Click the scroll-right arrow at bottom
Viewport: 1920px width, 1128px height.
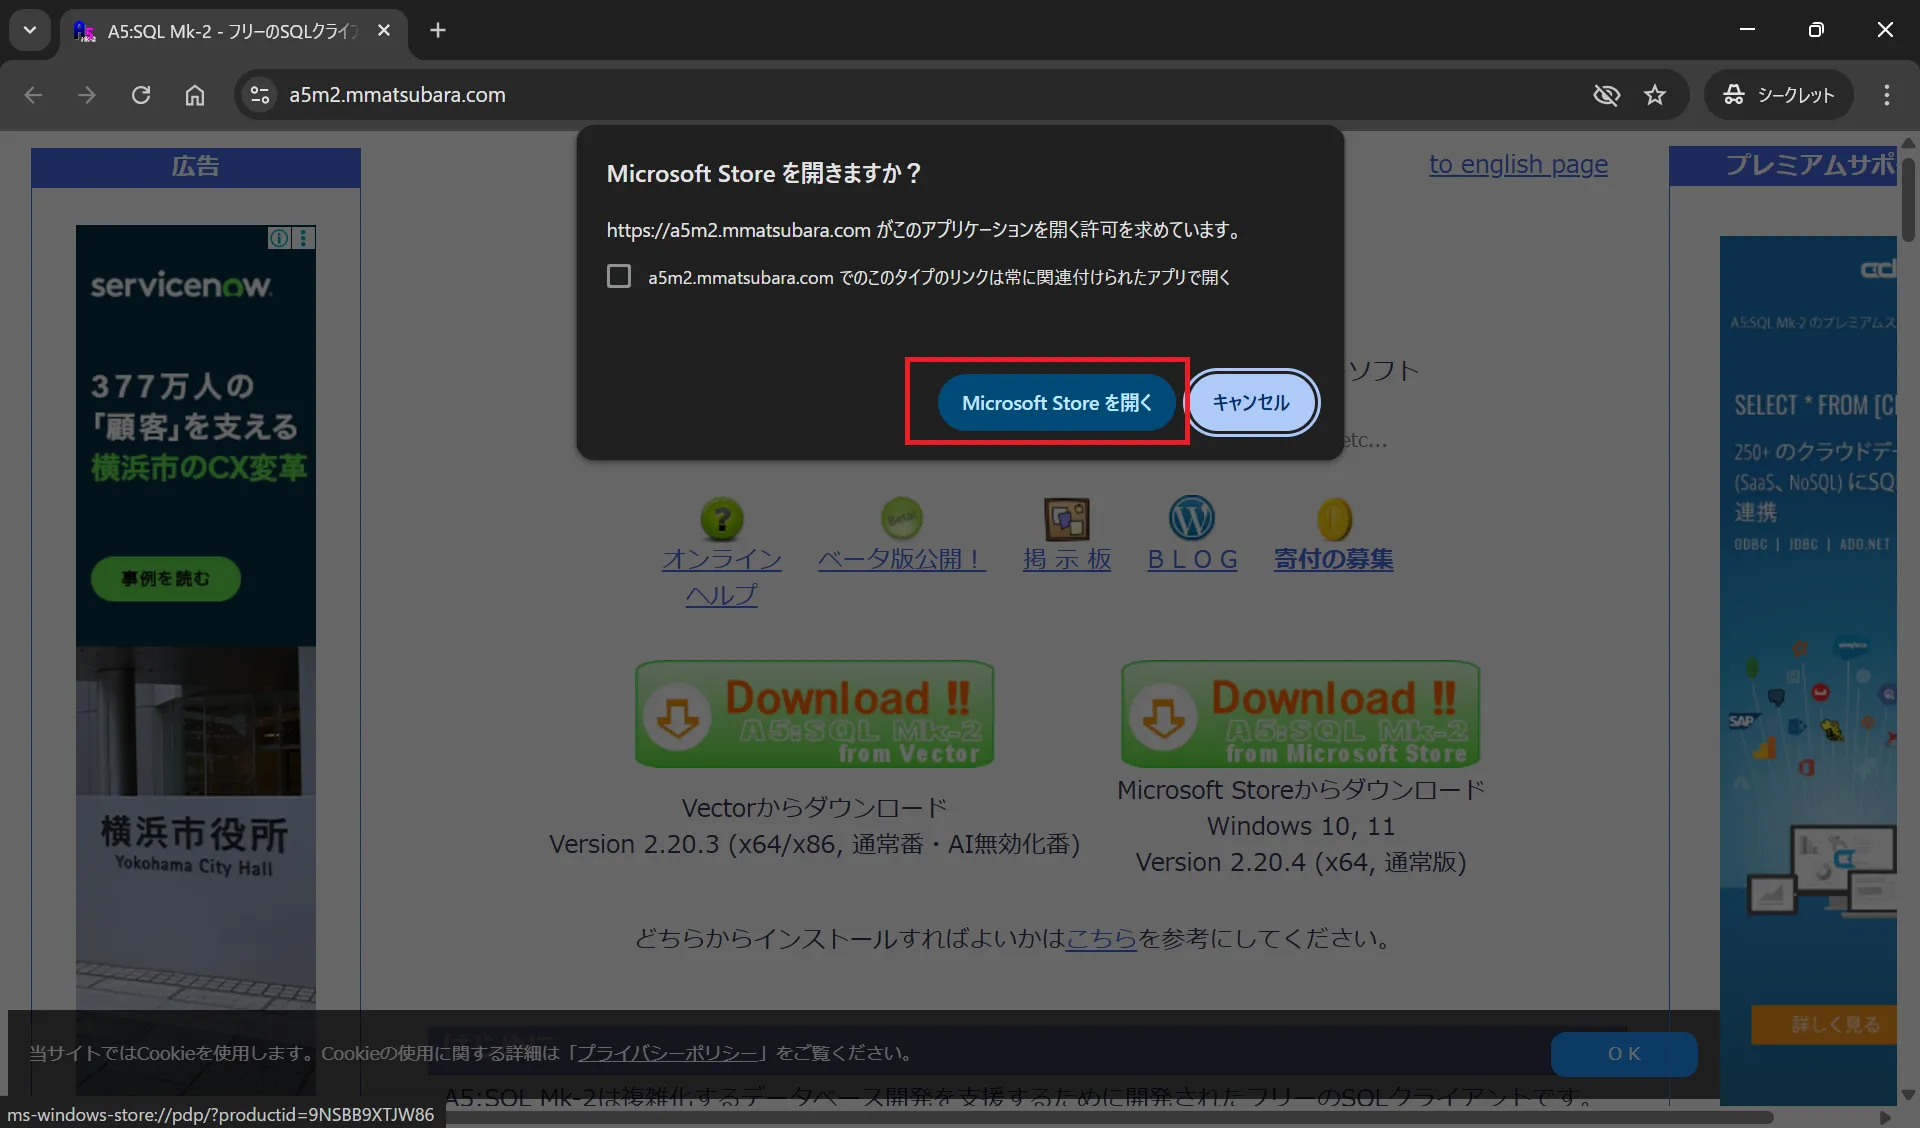(1886, 1117)
